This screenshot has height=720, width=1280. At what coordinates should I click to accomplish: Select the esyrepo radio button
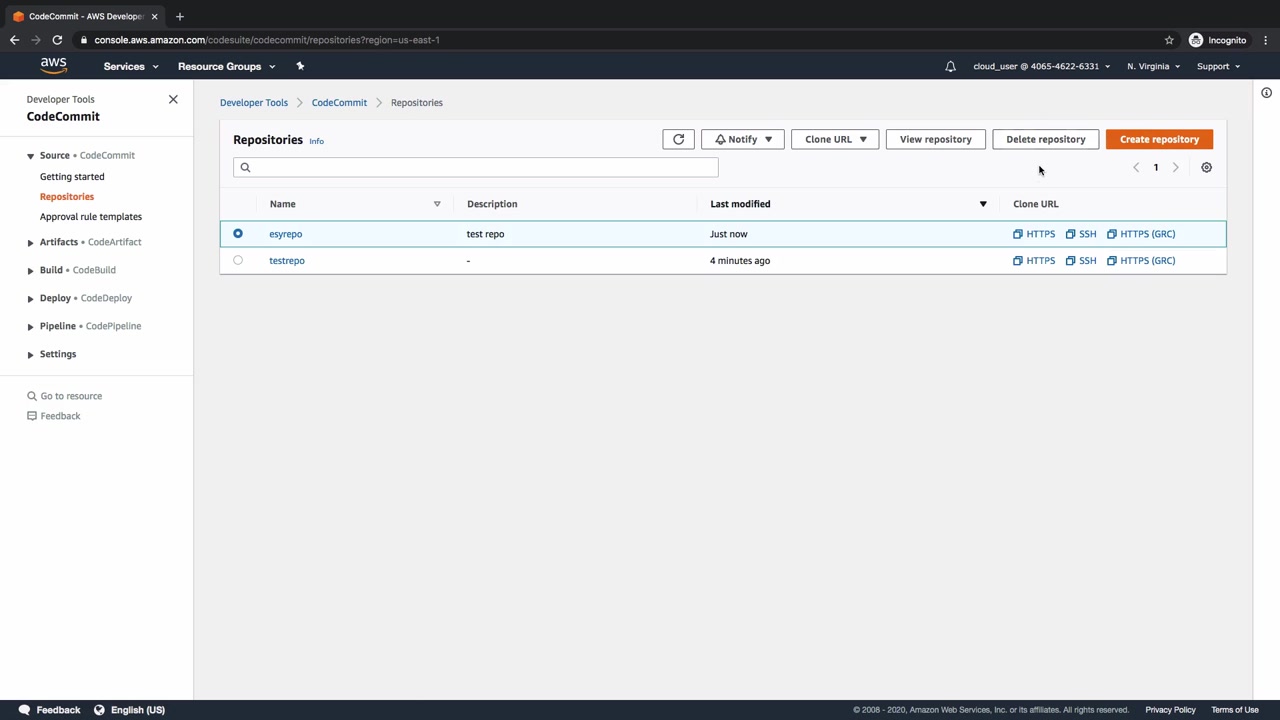(238, 234)
